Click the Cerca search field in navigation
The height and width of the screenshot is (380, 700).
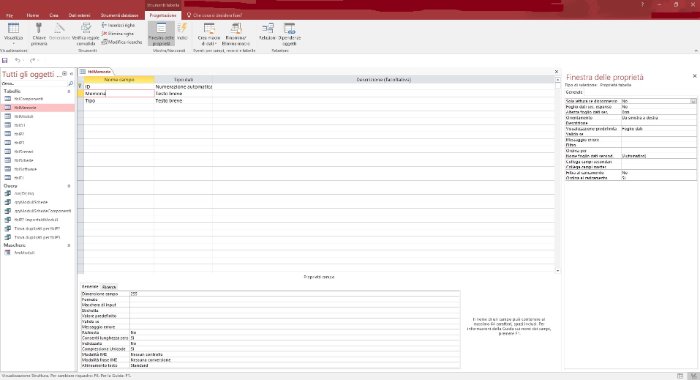(x=33, y=84)
